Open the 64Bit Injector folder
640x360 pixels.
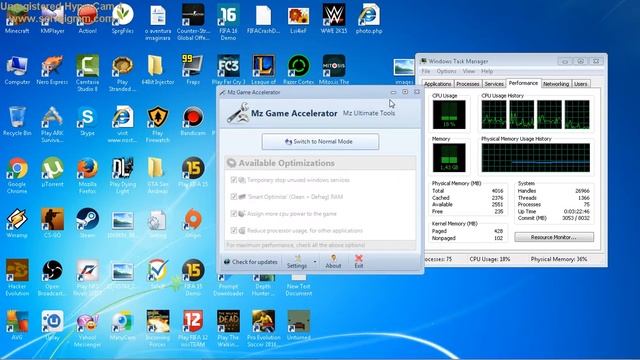tap(158, 70)
